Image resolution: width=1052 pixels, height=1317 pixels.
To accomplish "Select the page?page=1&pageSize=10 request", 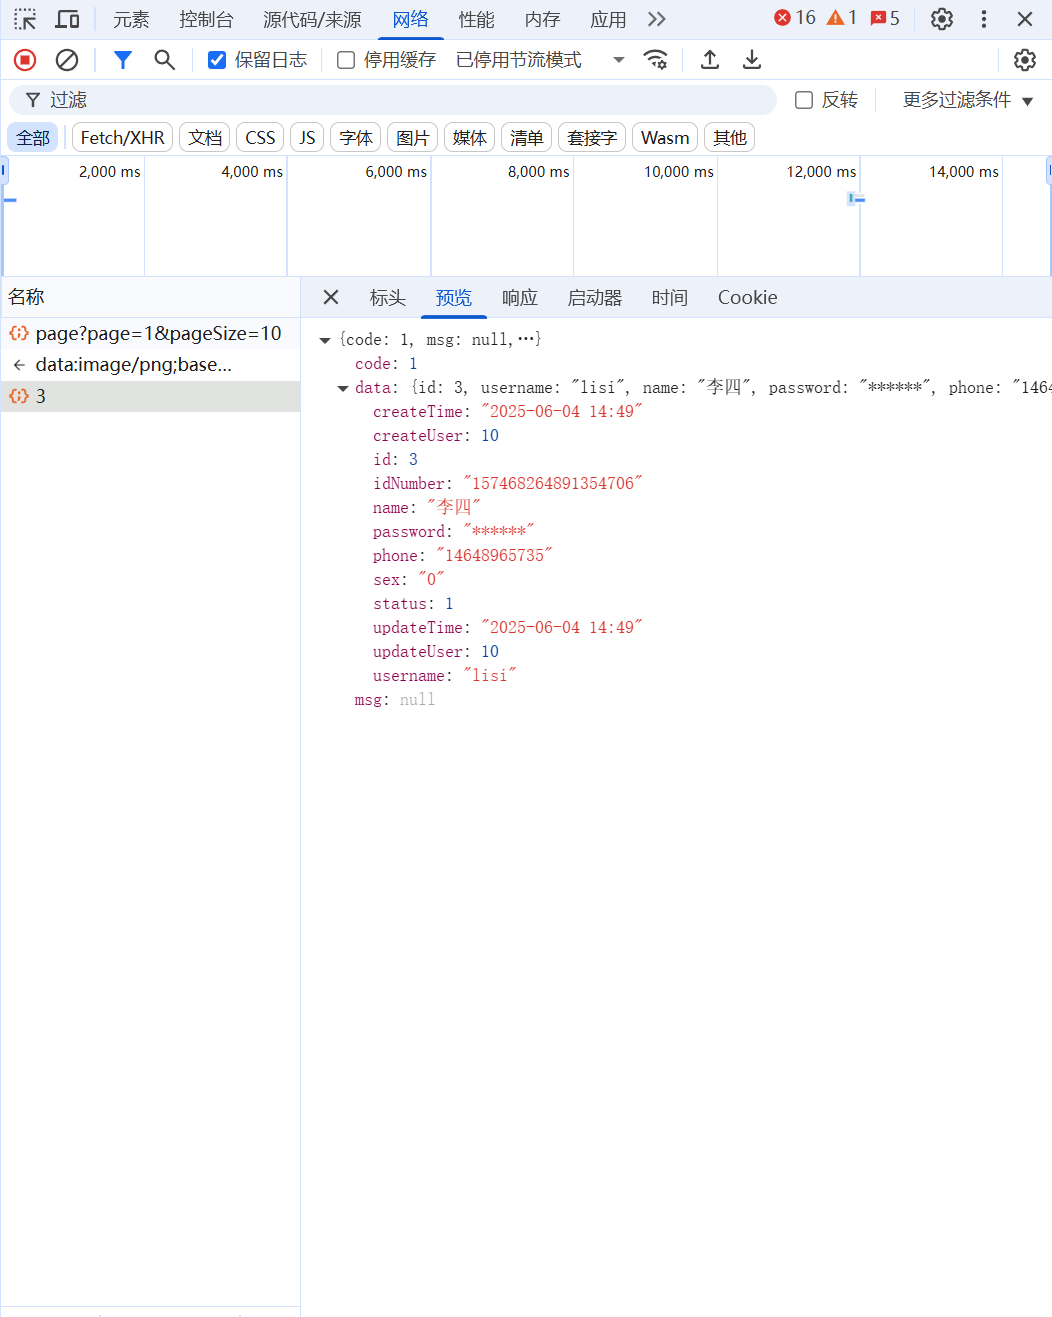I will coord(158,334).
